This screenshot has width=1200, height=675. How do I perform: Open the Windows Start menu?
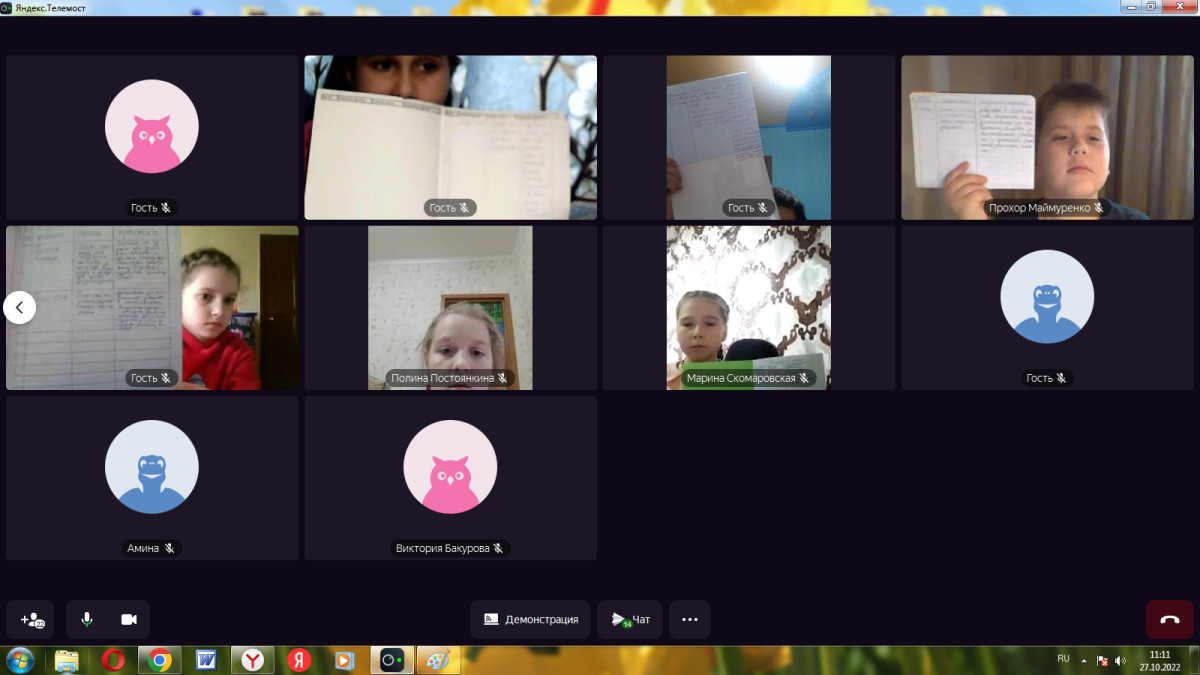coord(20,660)
